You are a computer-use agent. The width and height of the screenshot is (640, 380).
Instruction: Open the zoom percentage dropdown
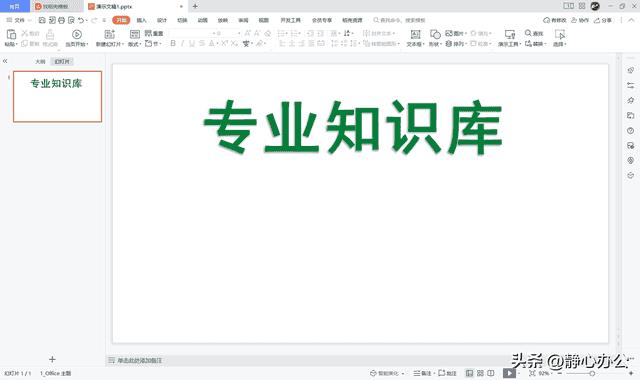coord(545,373)
